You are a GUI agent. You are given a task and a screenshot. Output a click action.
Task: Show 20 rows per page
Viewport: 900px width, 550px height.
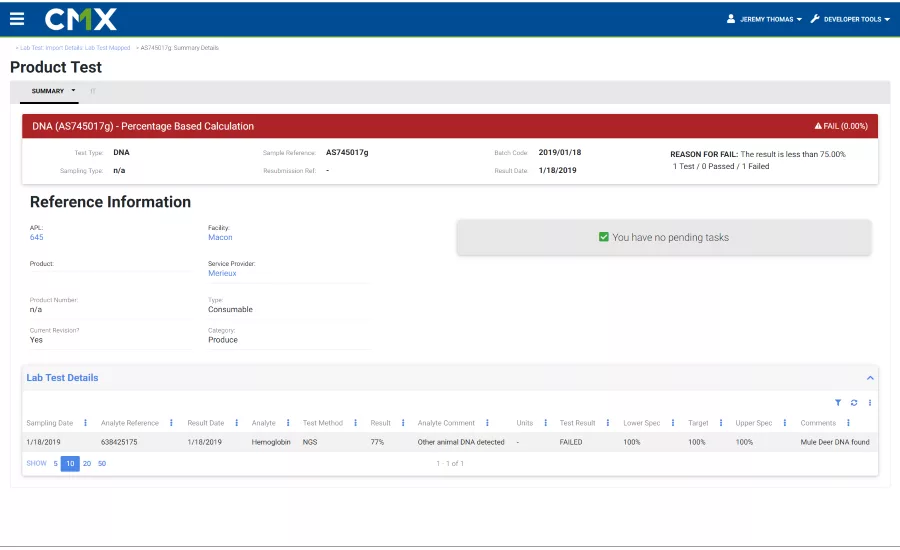click(x=87, y=463)
